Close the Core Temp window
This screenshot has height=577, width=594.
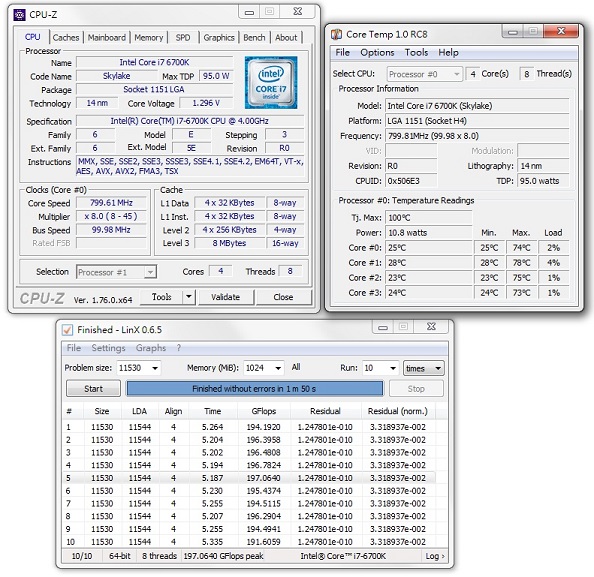[x=561, y=31]
